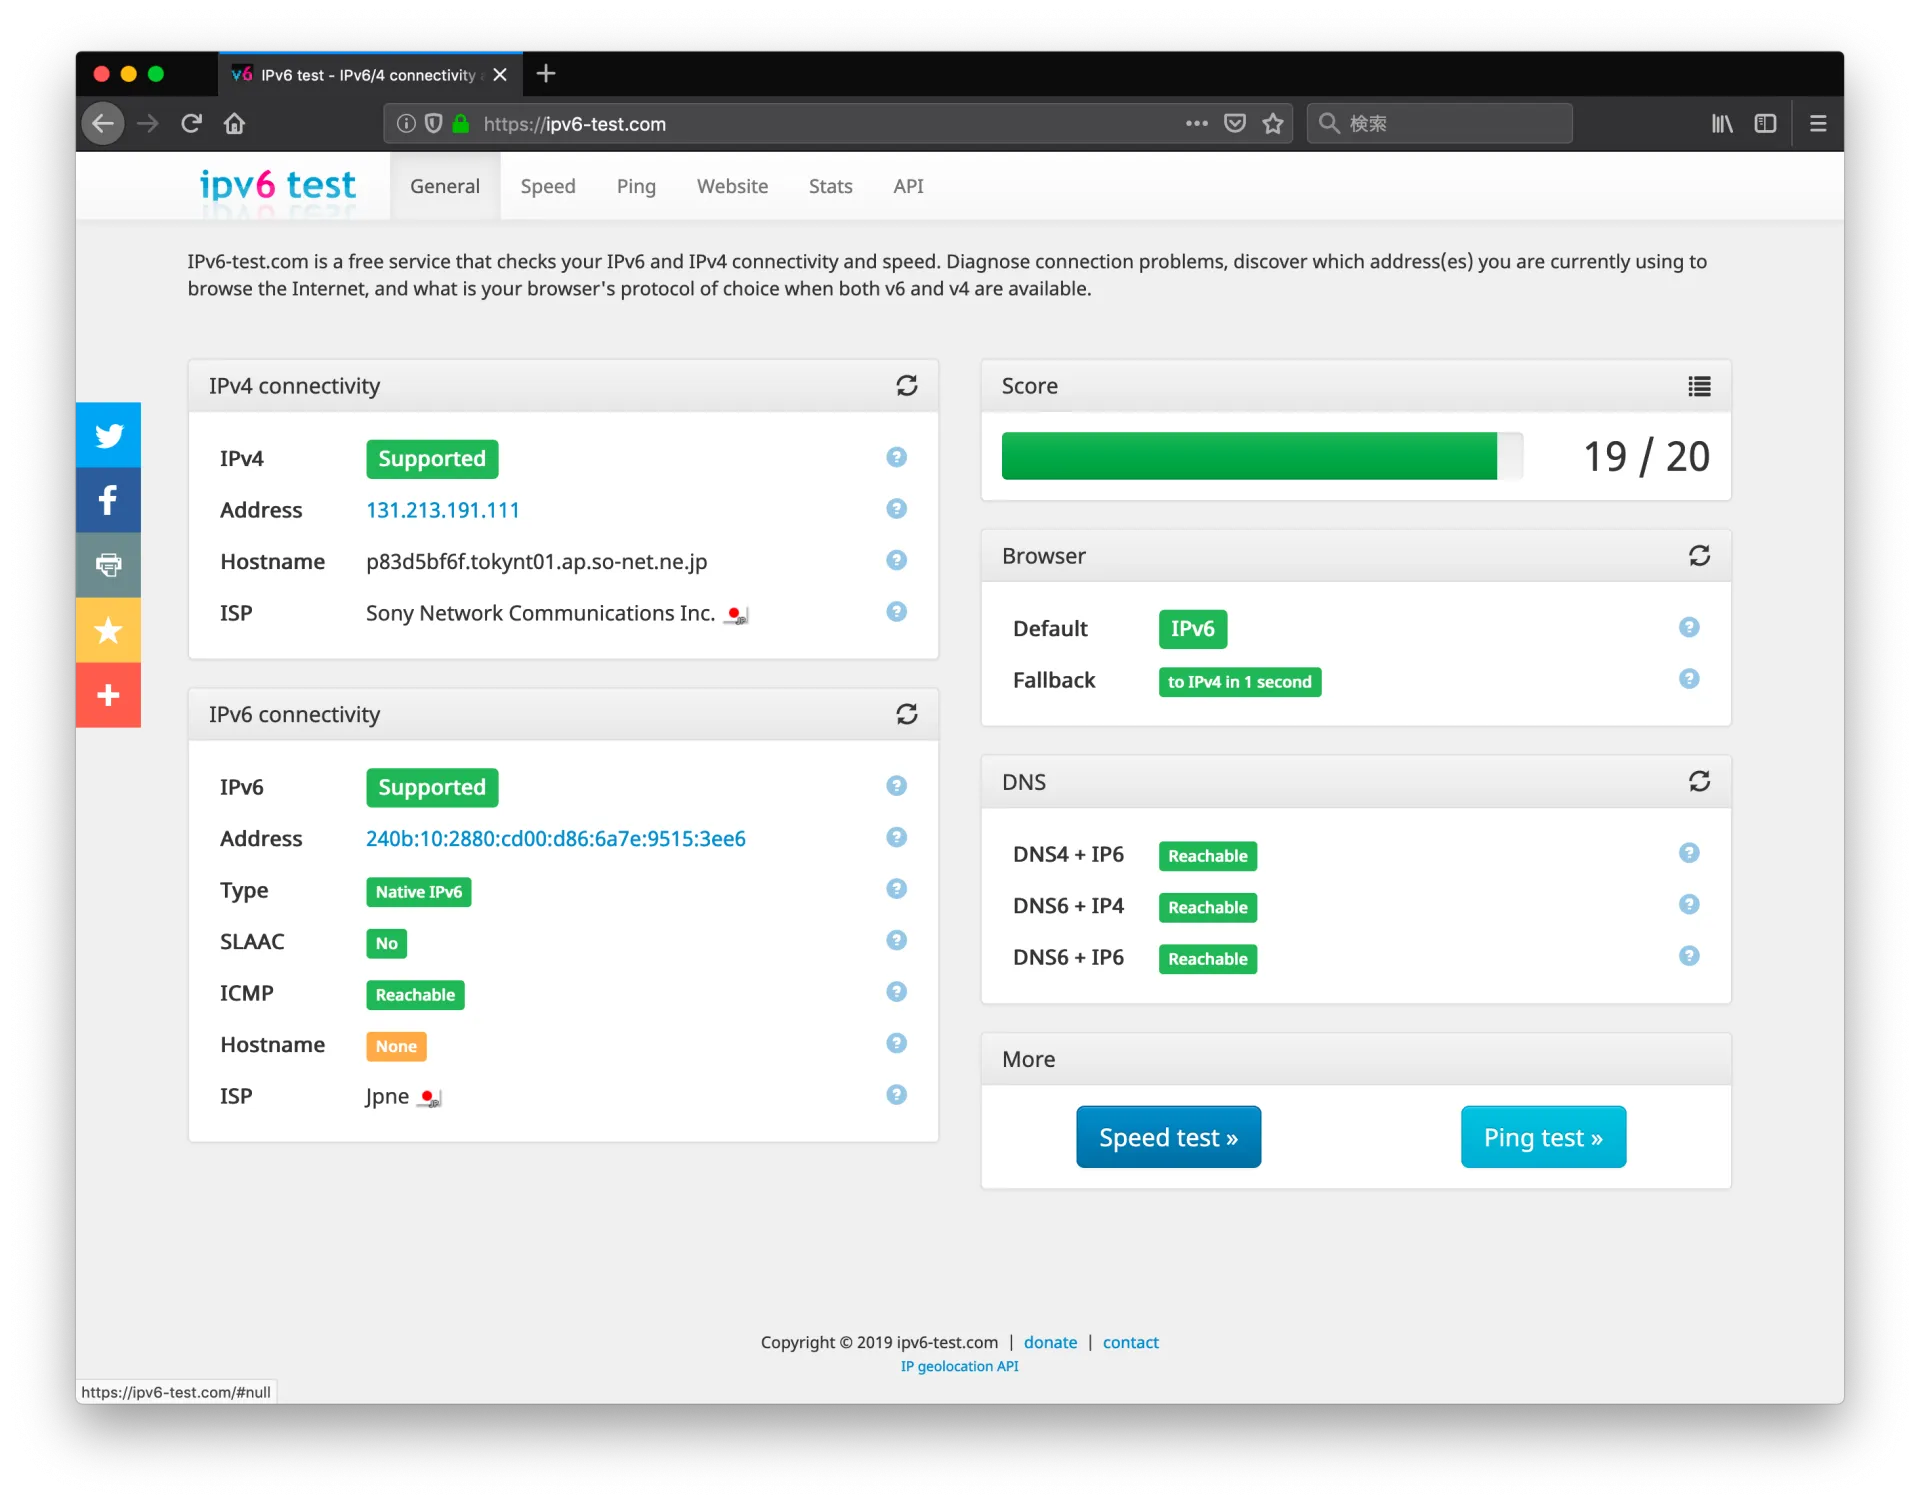Open help for SLAAC row
Screen dimensions: 1920x1504
pos(896,940)
